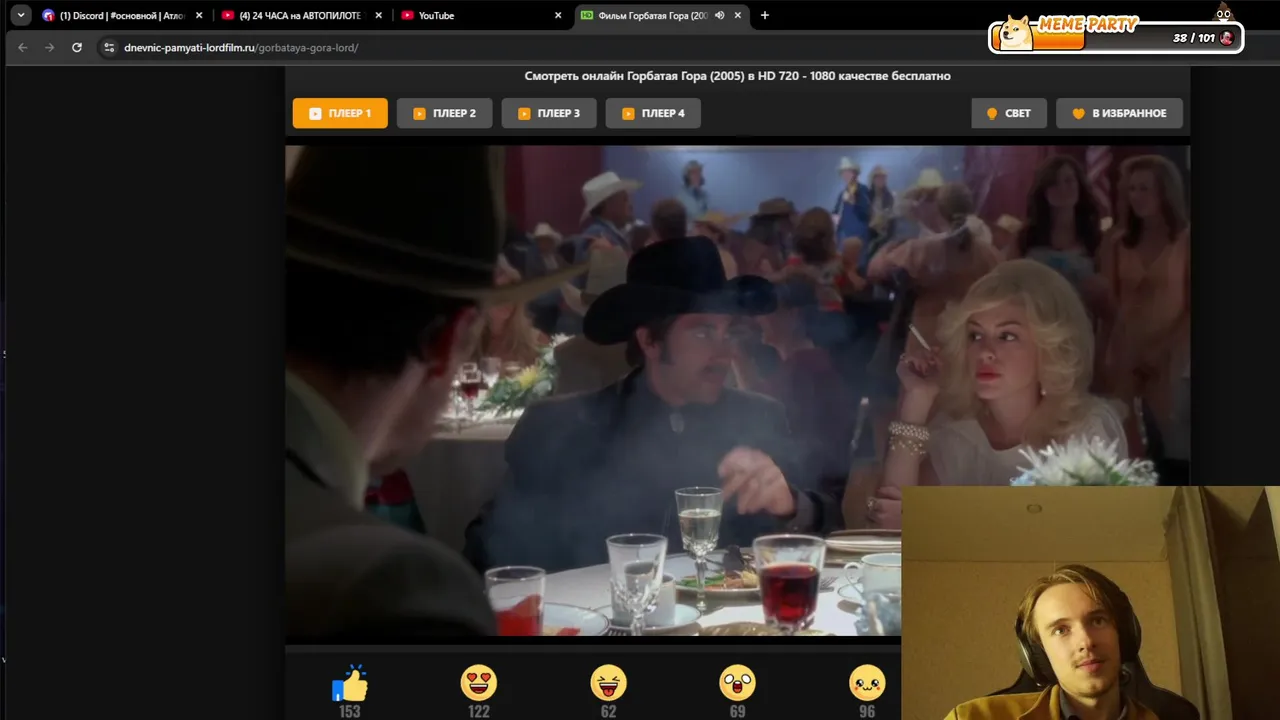The image size is (1280, 720).
Task: Add film via В ИЗБРАННОЕ button
Action: [1119, 113]
